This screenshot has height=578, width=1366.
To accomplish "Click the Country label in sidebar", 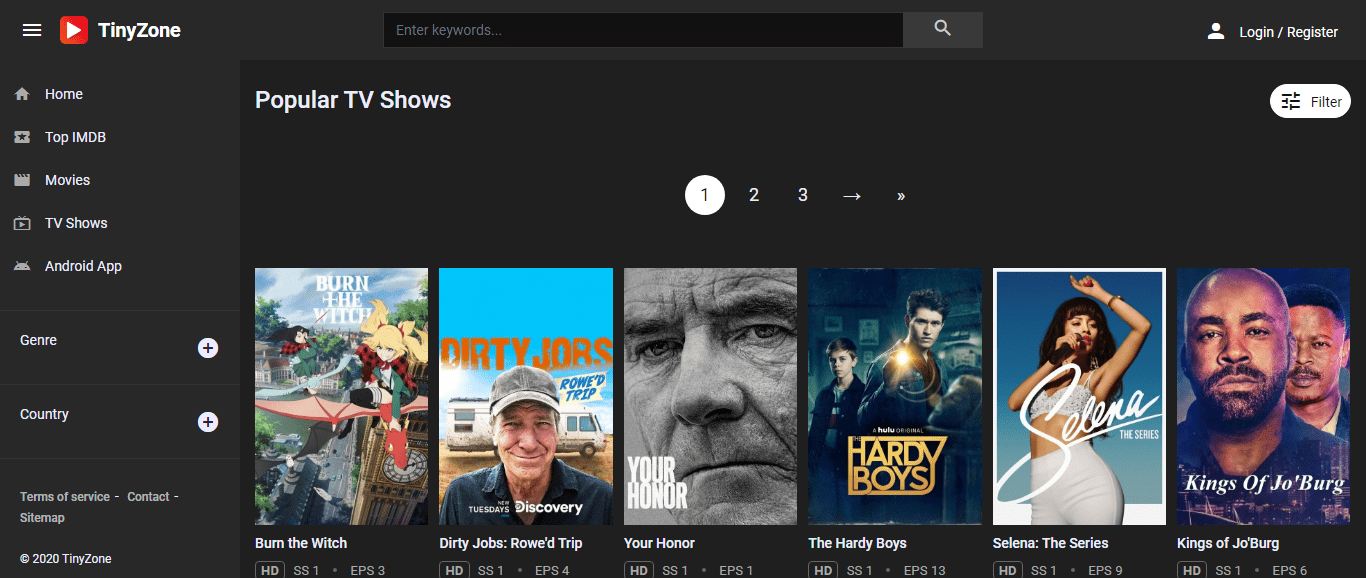I will point(44,414).
